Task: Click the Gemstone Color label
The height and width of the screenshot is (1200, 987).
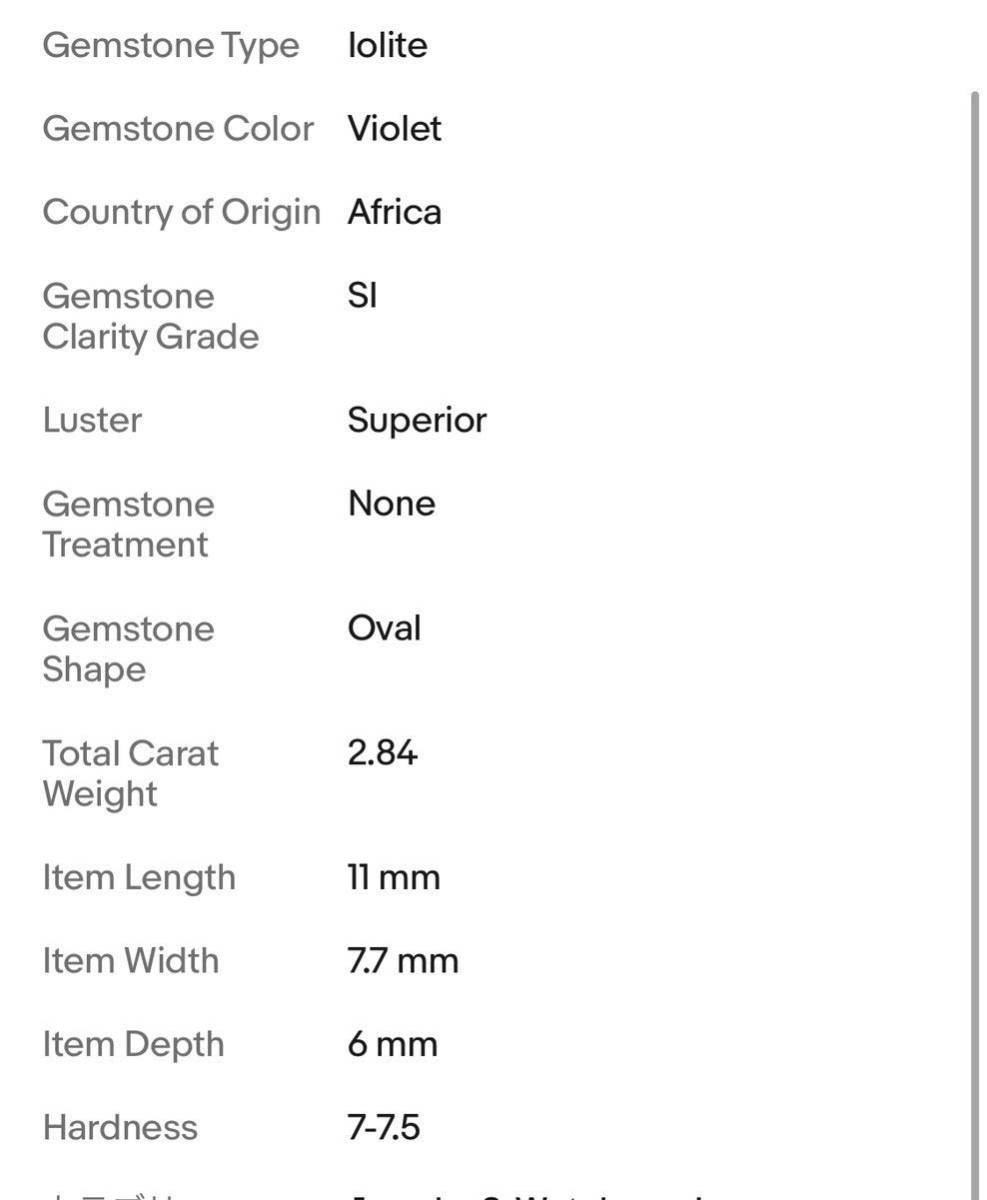Action: click(178, 129)
